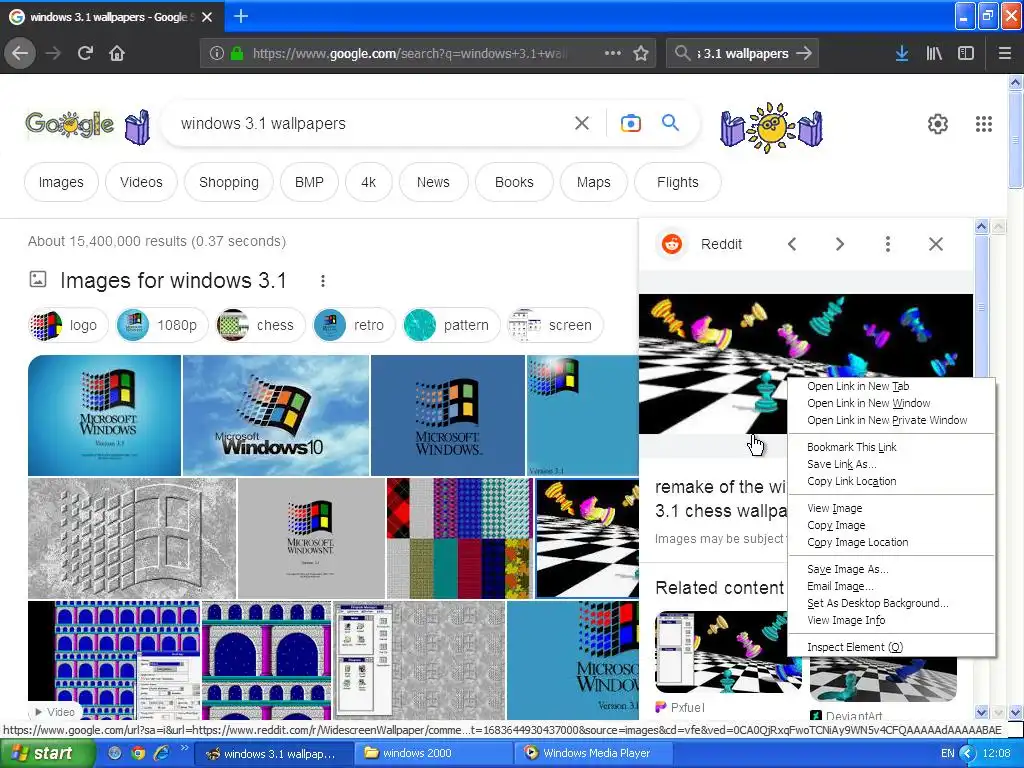Select Save Image As...
Screen dimensions: 1024x768
[891, 569]
